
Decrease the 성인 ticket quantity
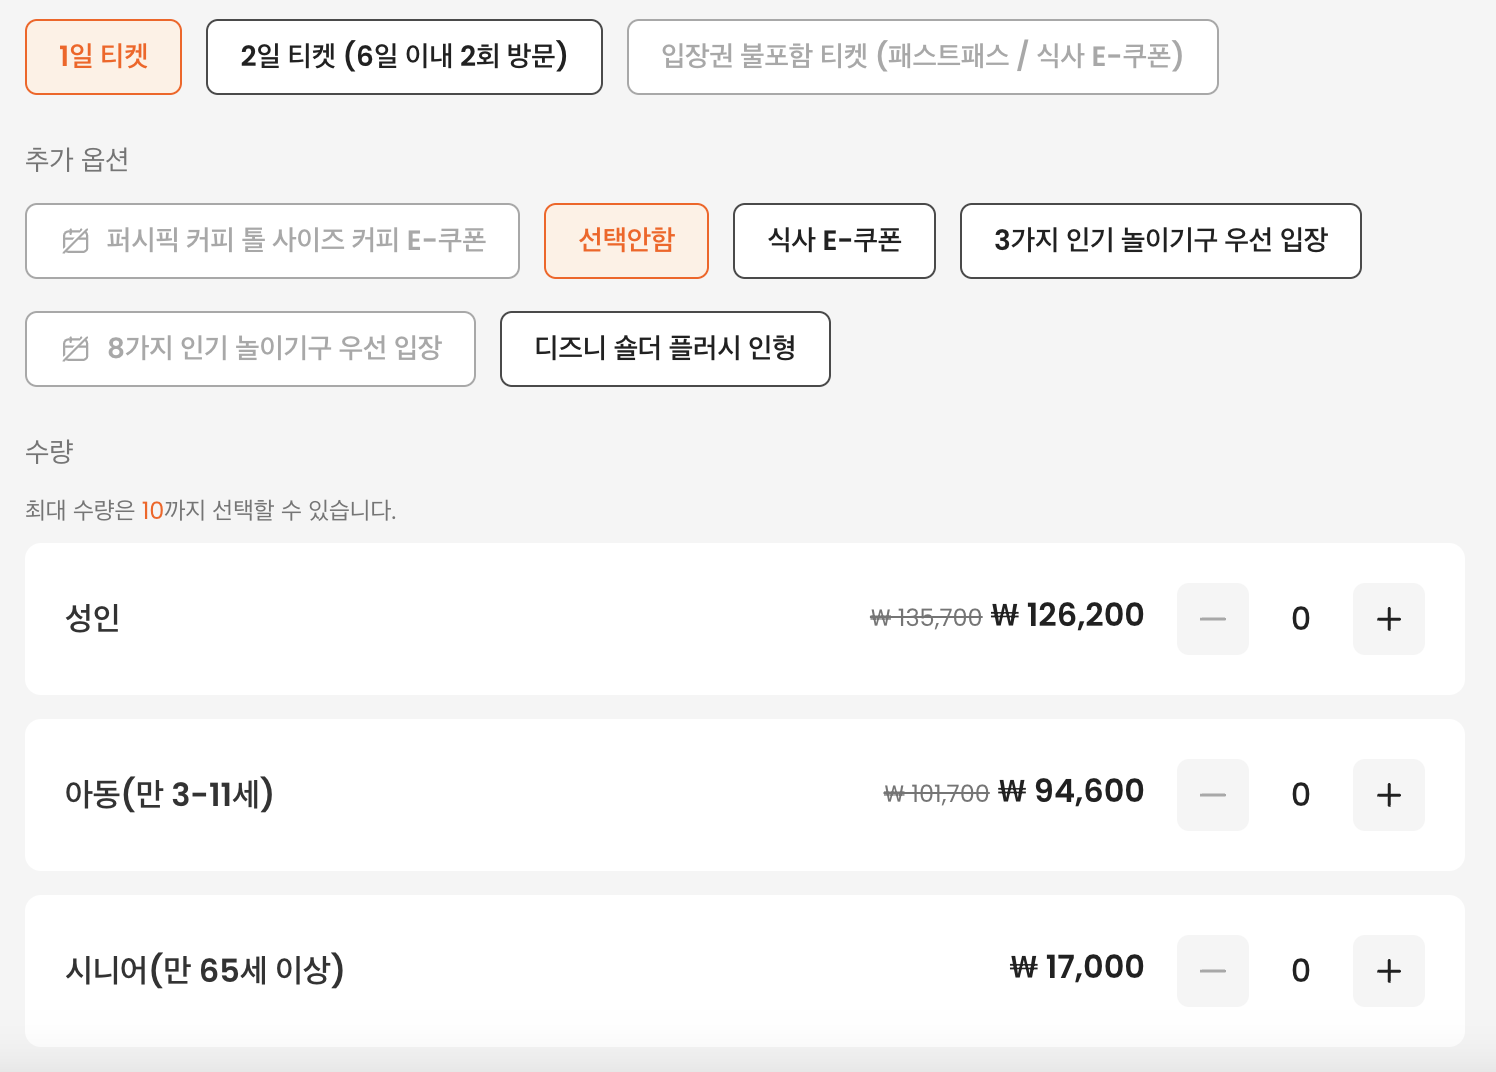click(1212, 619)
